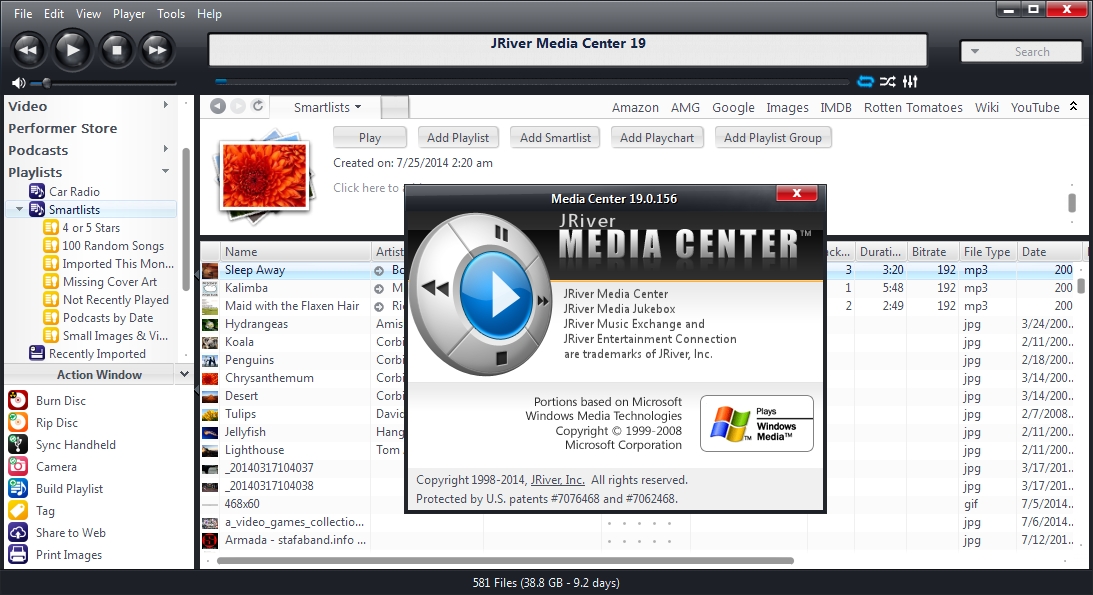Open the Tools menu
1093x595 pixels.
[x=171, y=13]
